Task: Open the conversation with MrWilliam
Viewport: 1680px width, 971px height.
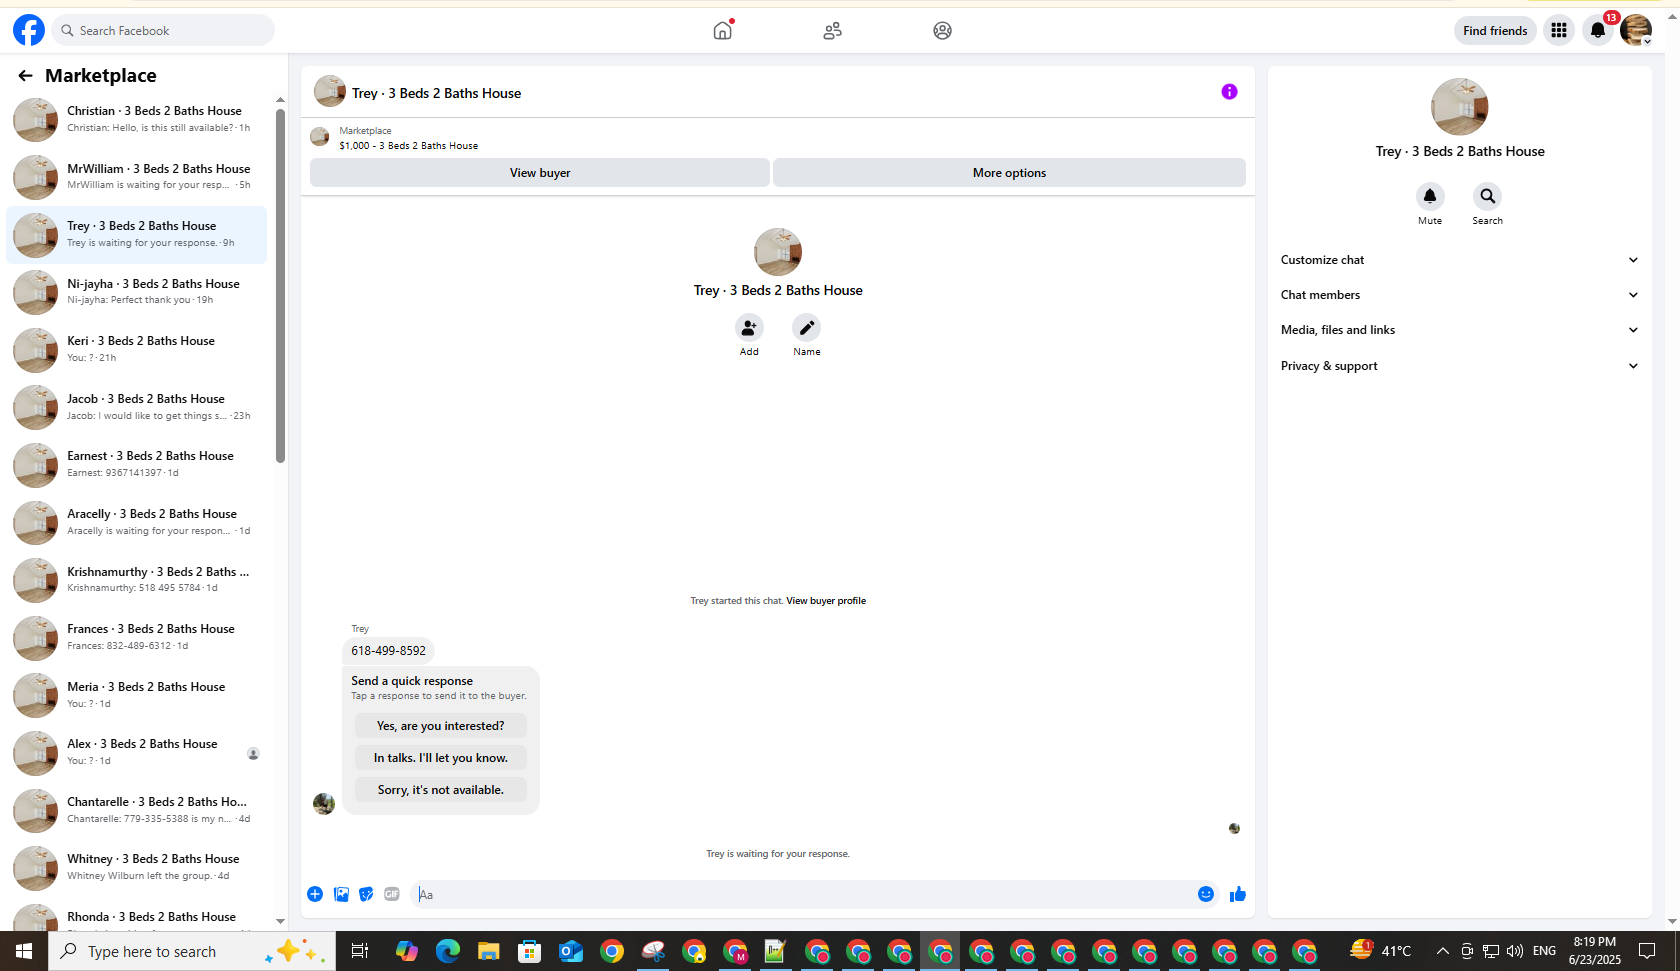Action: (x=137, y=177)
